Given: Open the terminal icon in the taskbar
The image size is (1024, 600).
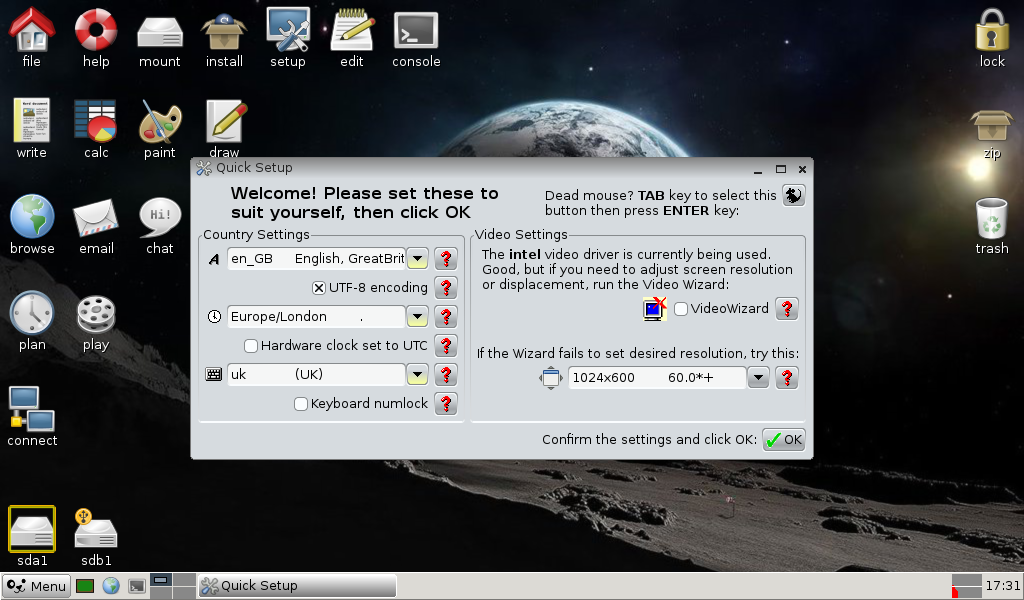Looking at the screenshot, I should coord(136,586).
